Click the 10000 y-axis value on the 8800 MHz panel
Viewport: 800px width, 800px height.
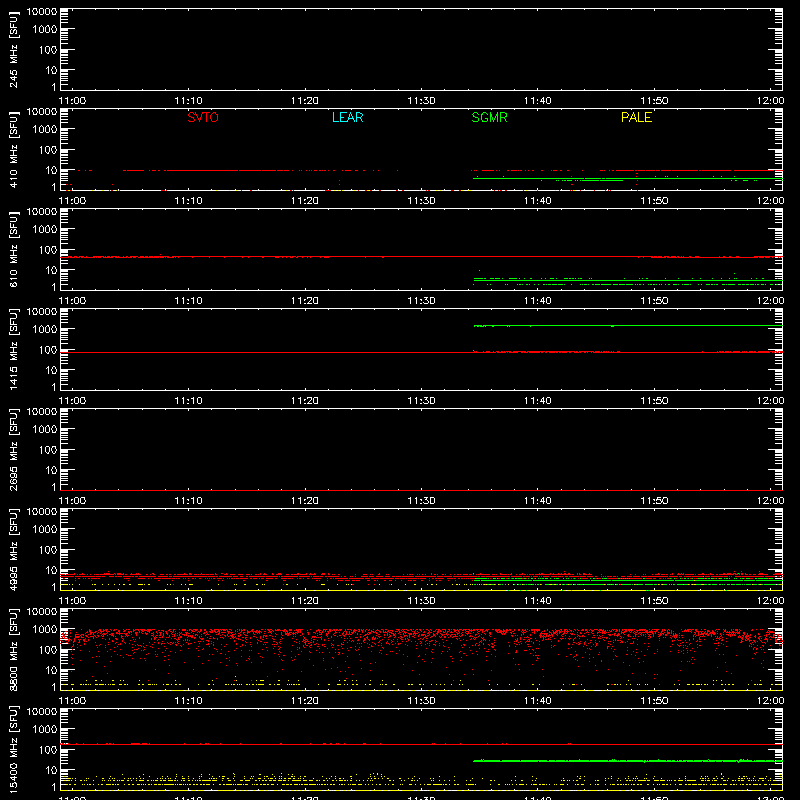pyautogui.click(x=42, y=612)
